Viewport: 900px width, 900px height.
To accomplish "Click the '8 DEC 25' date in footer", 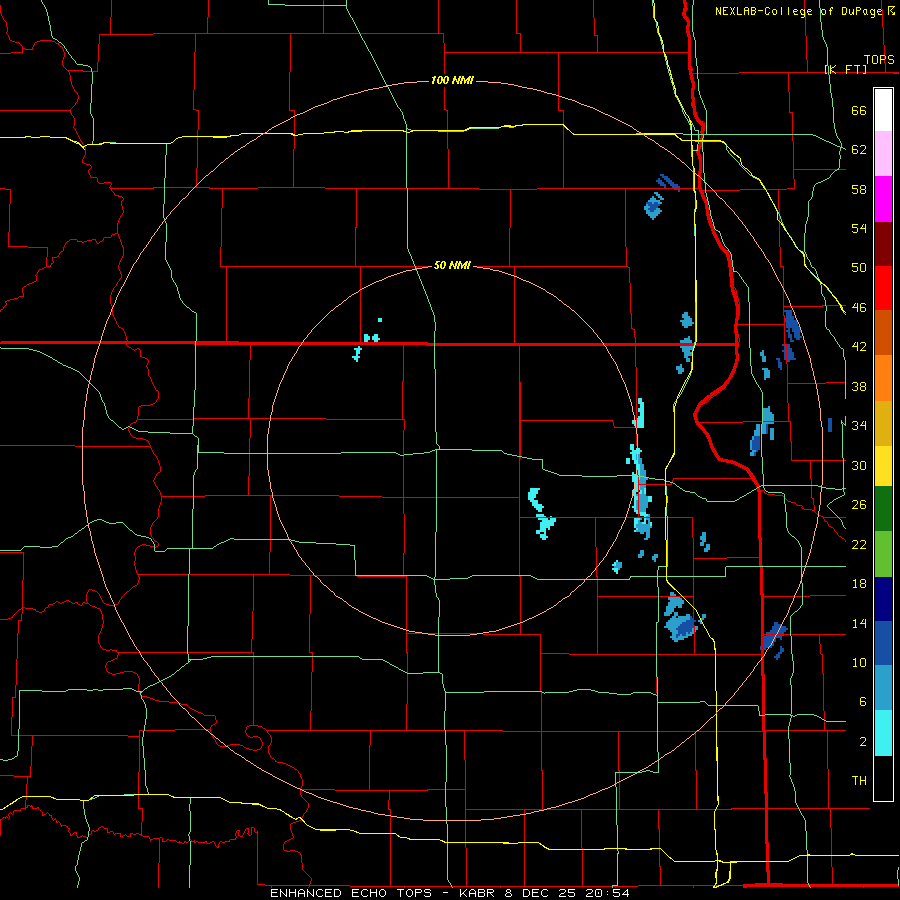I will pos(541,893).
